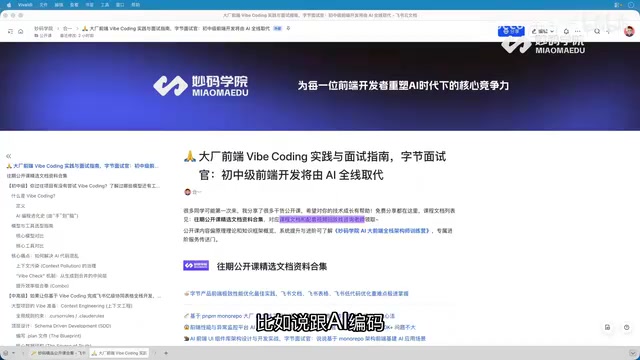The width and height of the screenshot is (640, 360).
Task: Open 字节产品前端极致性能优化最佳实践 link
Action: pyautogui.click(x=299, y=293)
